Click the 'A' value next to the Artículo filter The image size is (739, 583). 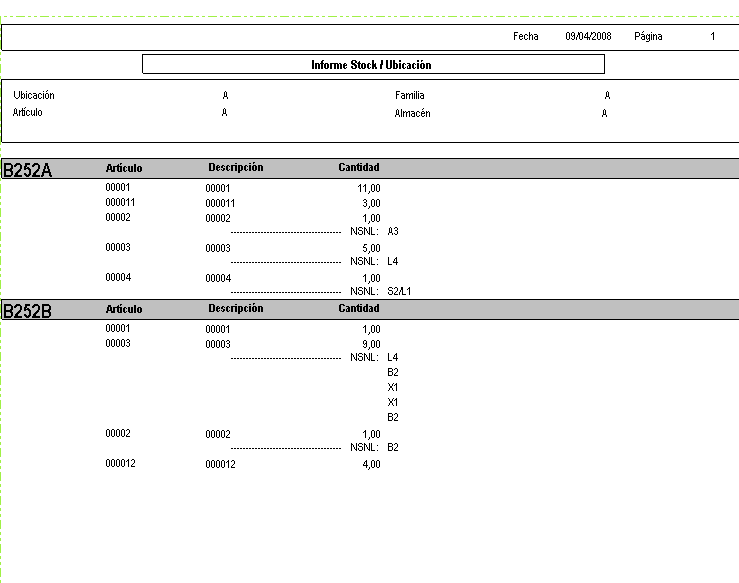[x=224, y=112]
